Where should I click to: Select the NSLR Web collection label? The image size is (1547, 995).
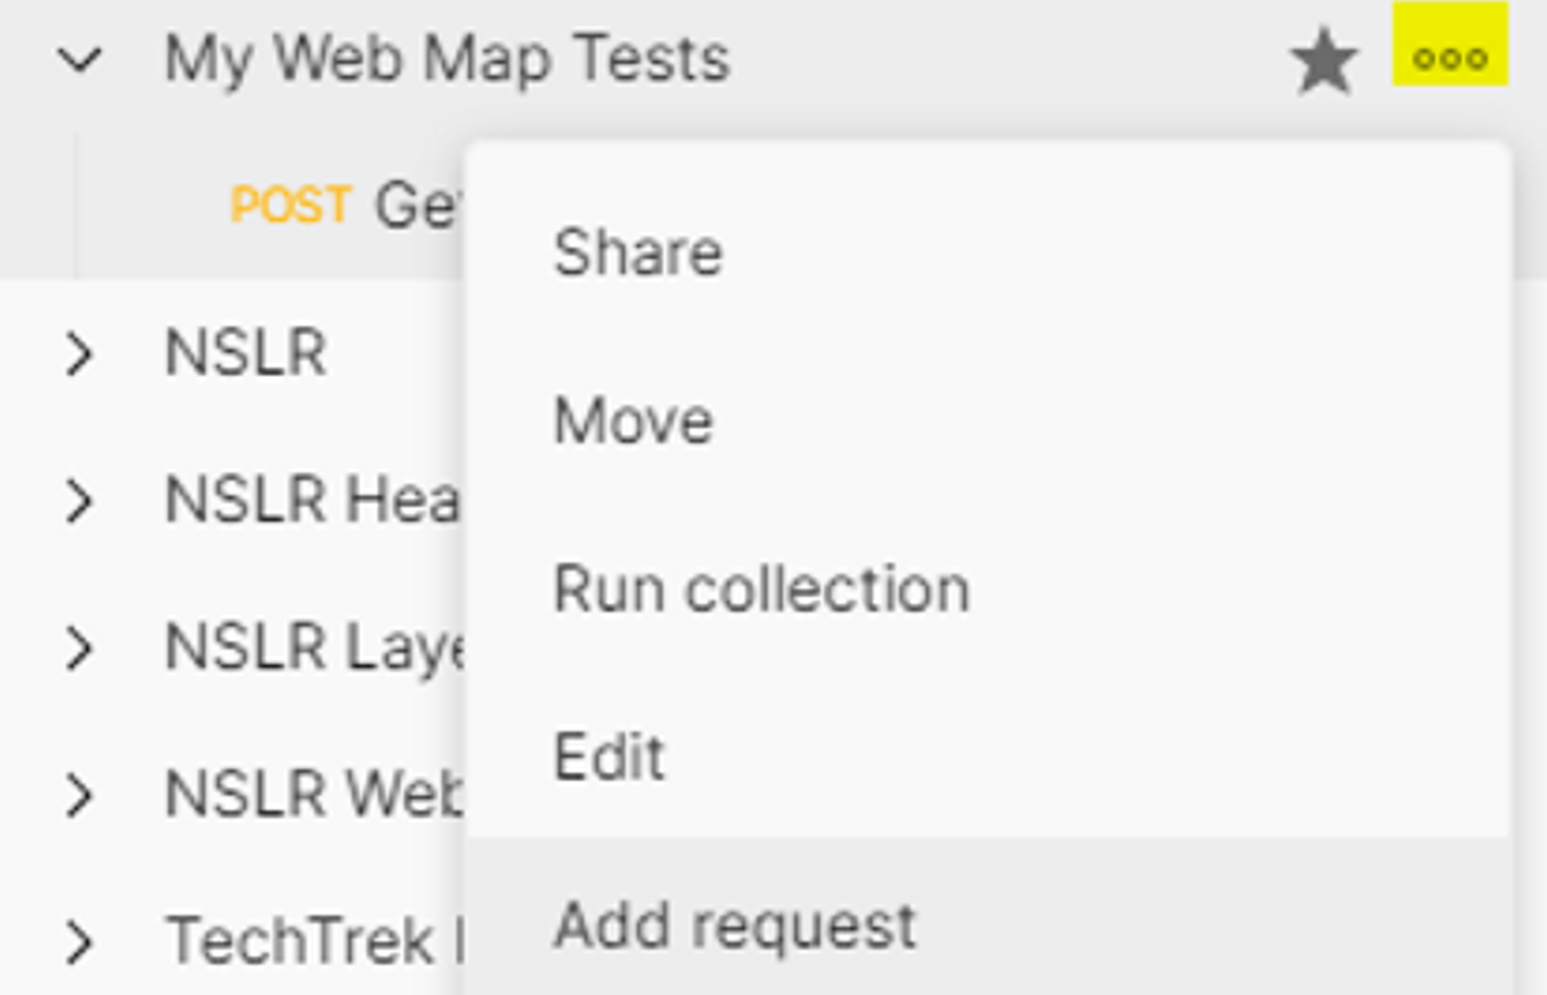click(313, 795)
